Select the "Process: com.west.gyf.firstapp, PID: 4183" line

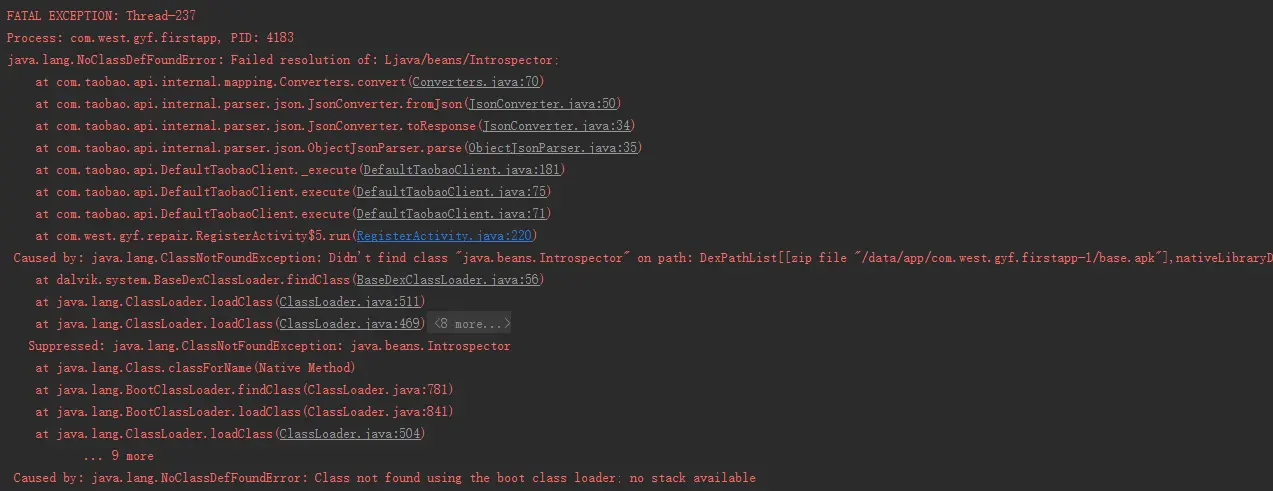pyautogui.click(x=150, y=38)
